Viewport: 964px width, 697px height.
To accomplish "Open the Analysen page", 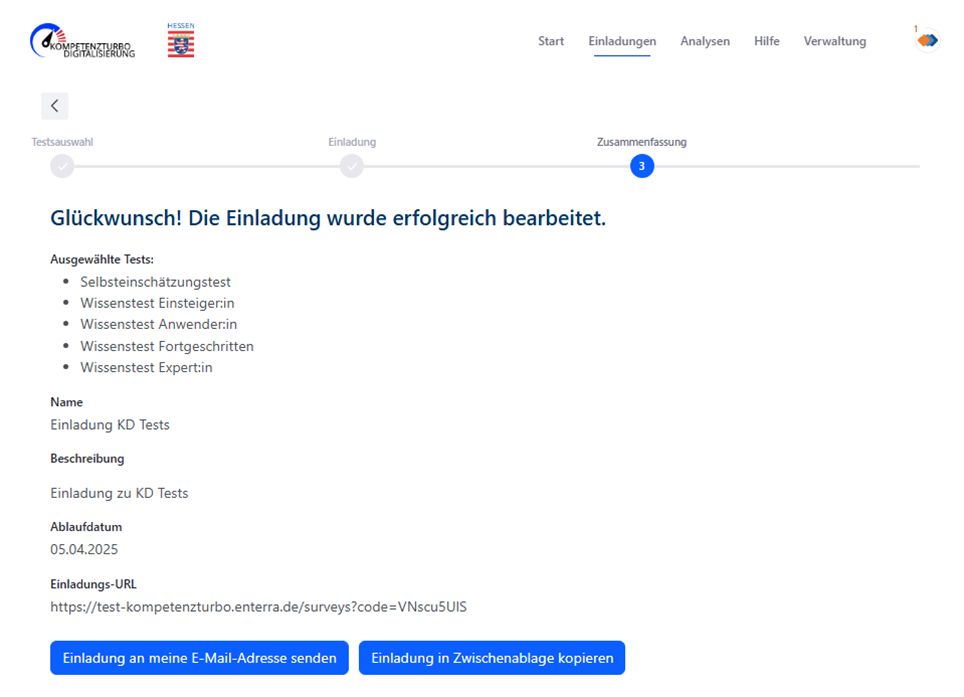I will (x=705, y=41).
